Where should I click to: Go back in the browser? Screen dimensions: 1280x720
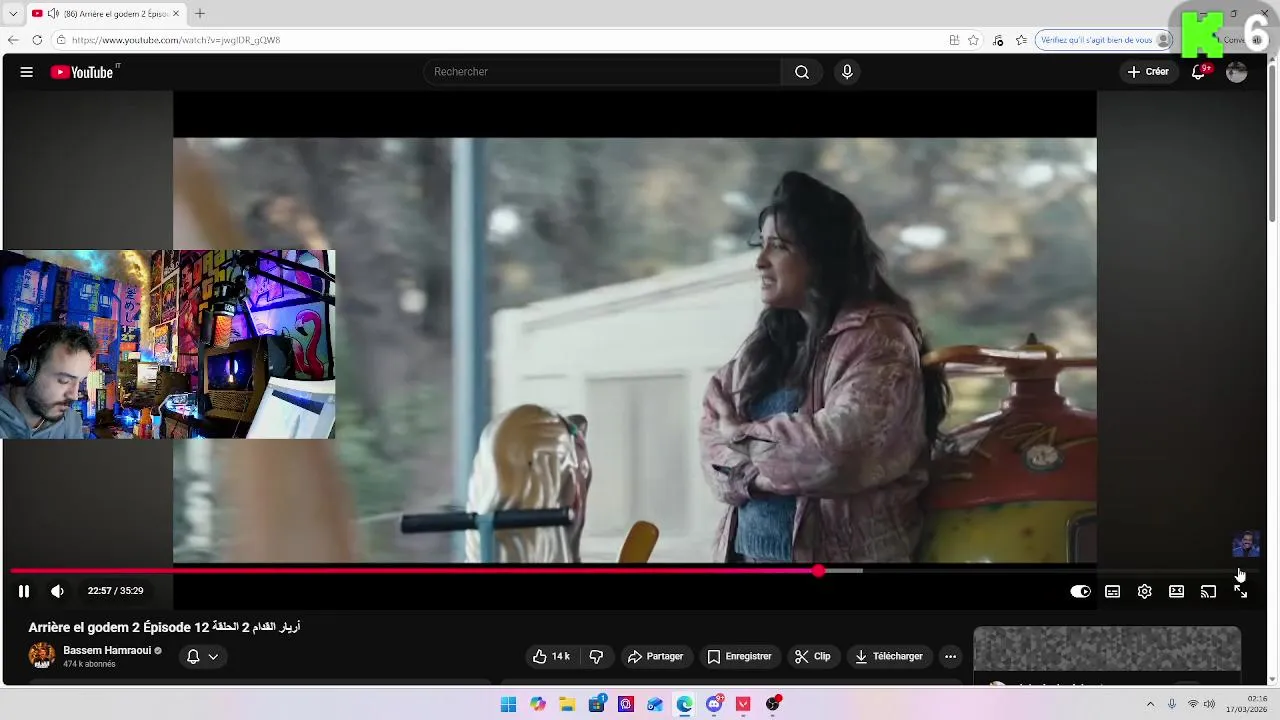click(13, 40)
